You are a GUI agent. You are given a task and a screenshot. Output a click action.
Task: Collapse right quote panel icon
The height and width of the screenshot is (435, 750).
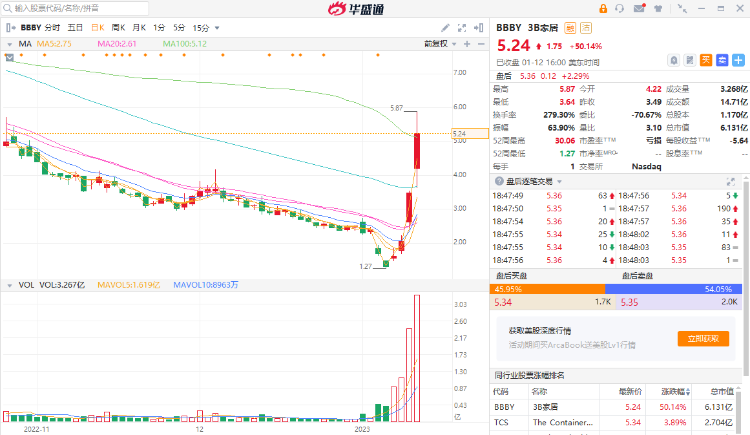[x=478, y=28]
